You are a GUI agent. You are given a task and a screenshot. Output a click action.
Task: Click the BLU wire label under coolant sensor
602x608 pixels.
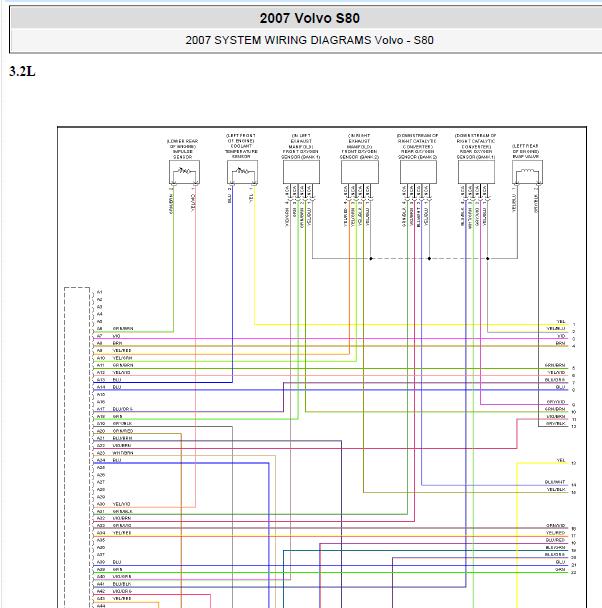point(229,199)
